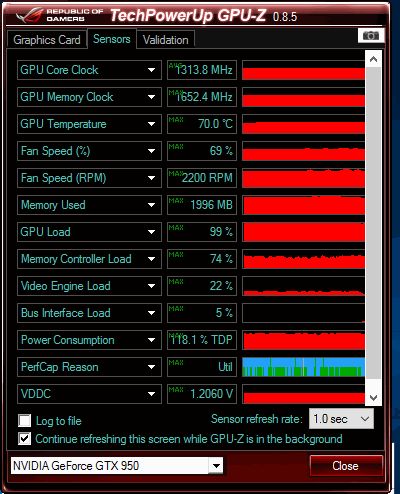400x494 pixels.
Task: Uncheck Continue refreshing in background checkbox
Action: [x=25, y=439]
